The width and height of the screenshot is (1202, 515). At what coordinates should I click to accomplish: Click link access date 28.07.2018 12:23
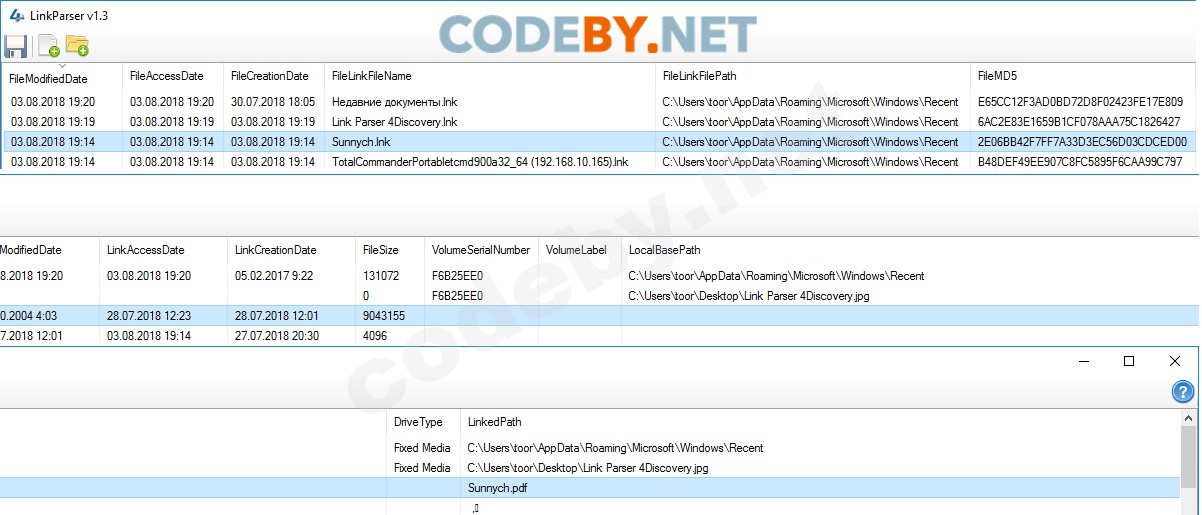[x=148, y=316]
